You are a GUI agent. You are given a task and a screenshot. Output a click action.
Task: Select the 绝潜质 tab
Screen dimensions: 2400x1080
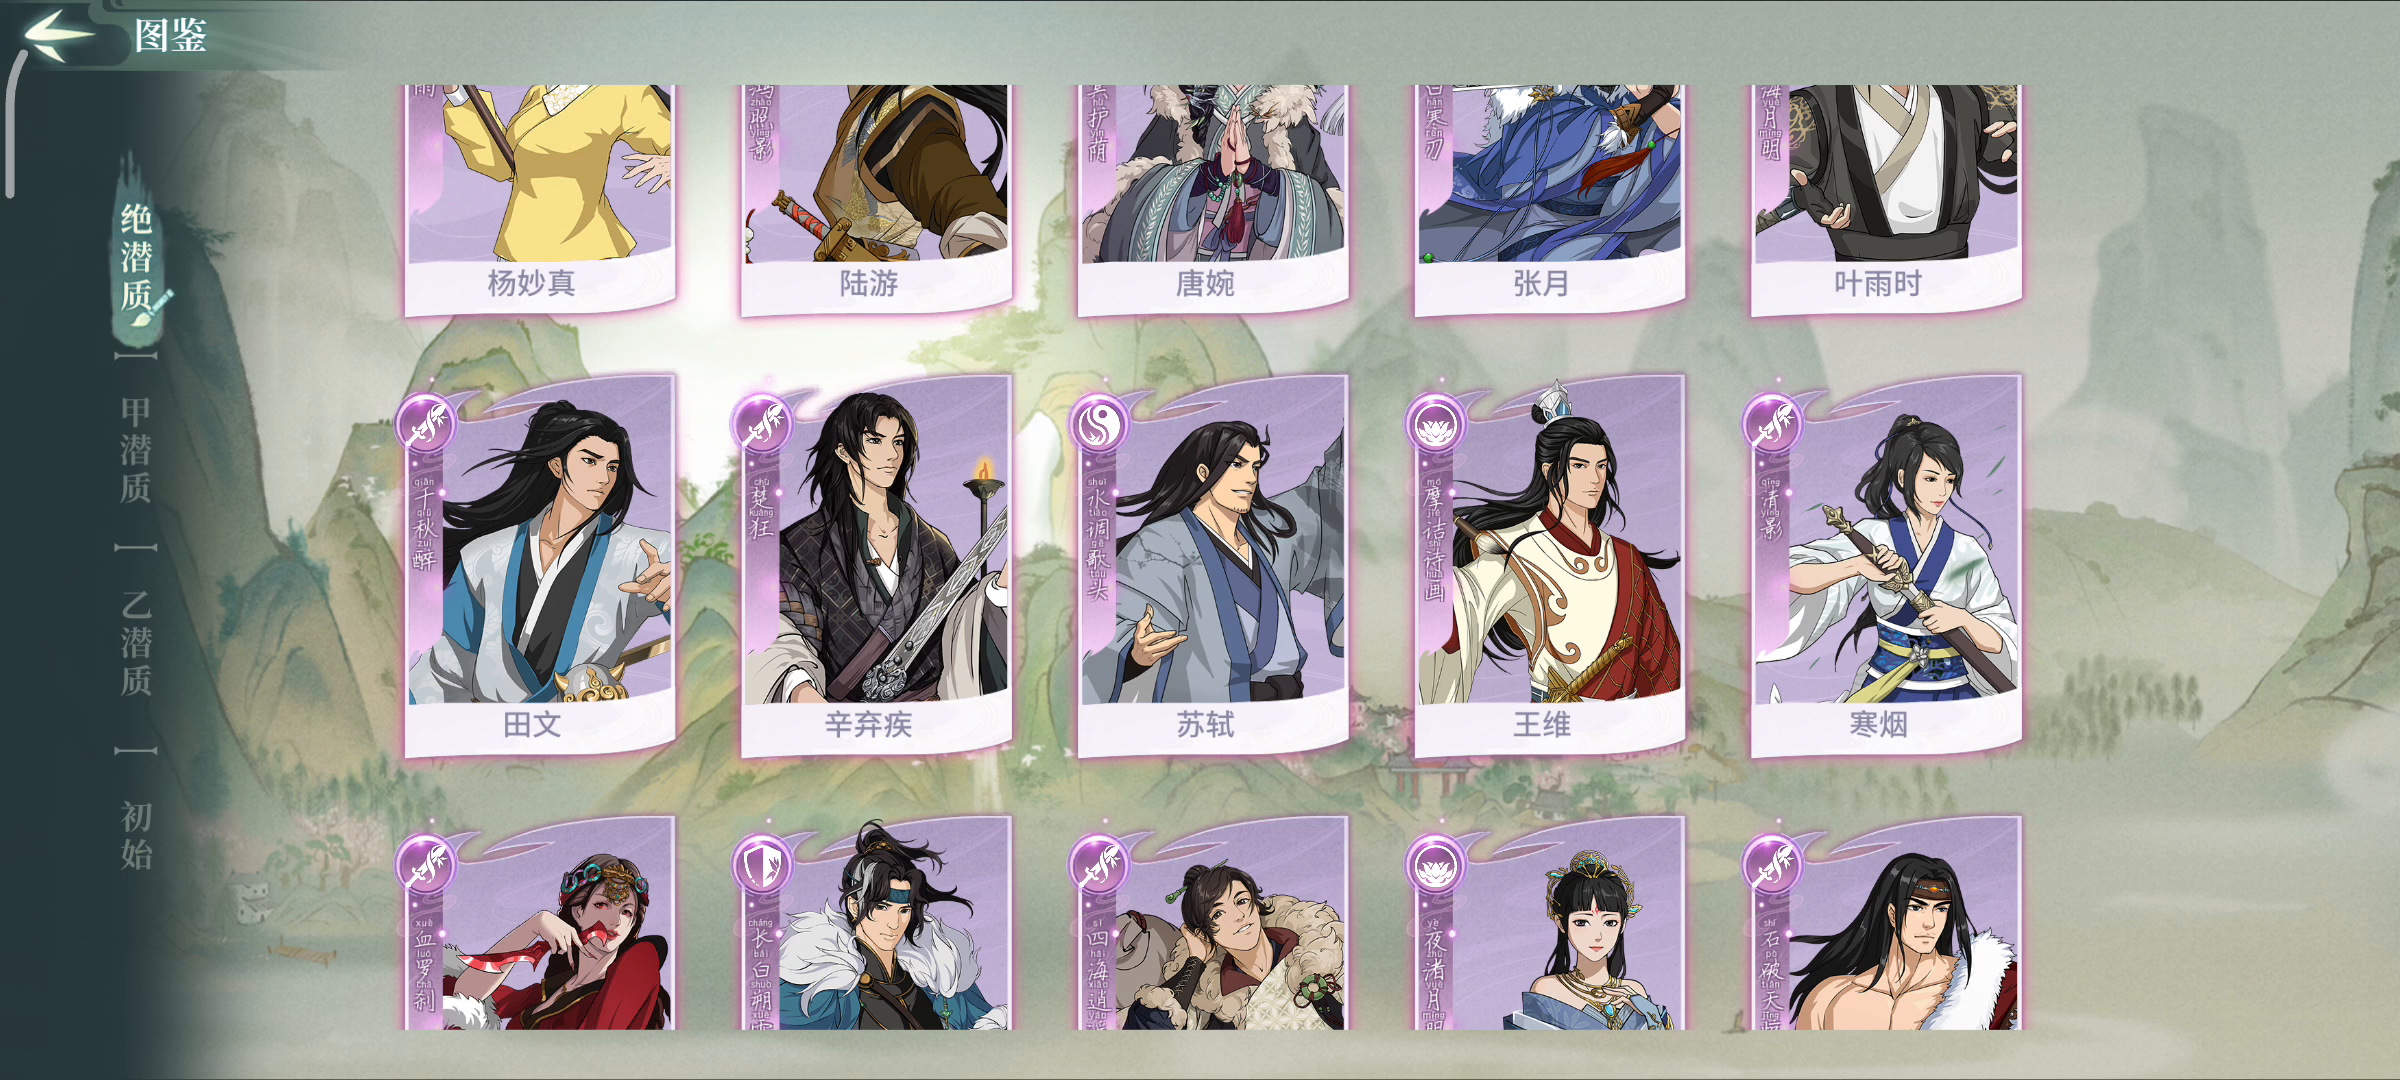click(136, 258)
